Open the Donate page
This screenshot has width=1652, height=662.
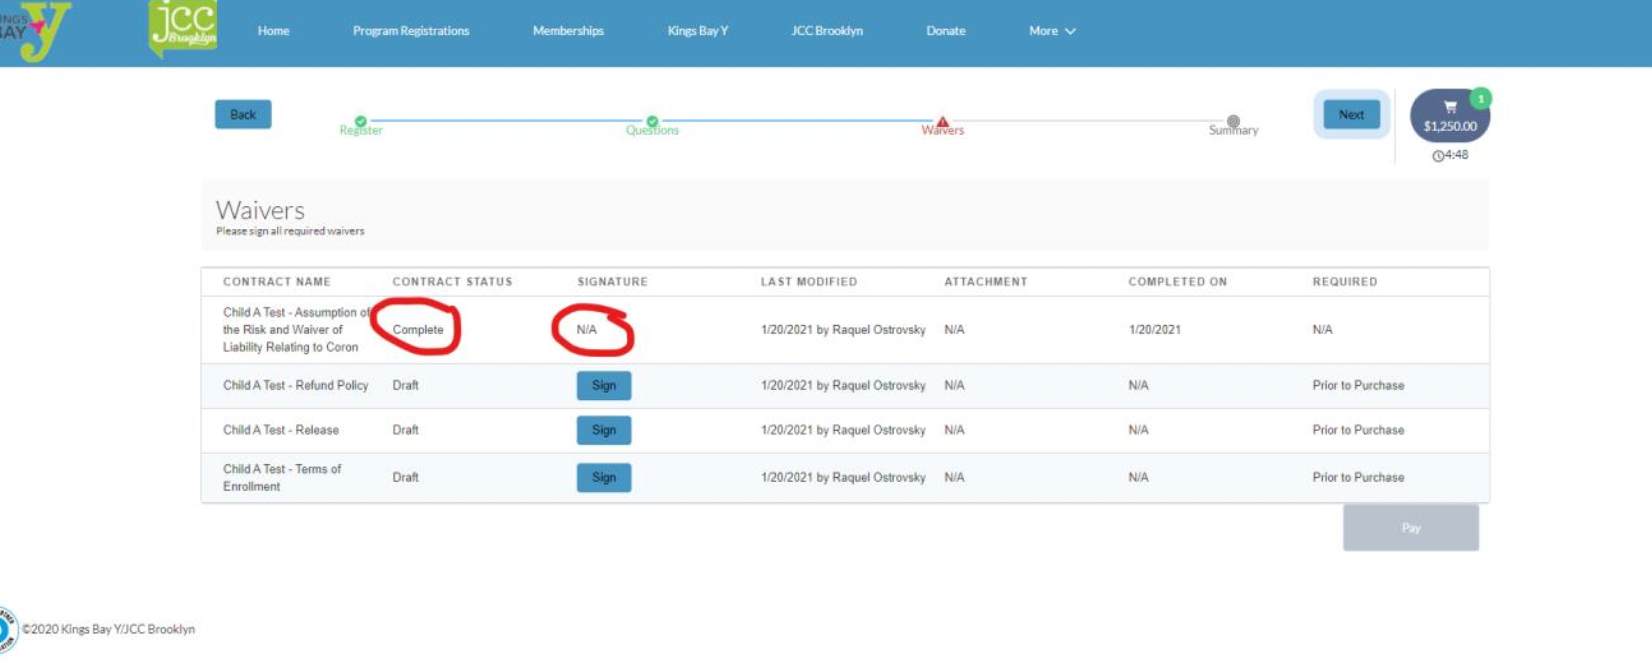[x=946, y=31]
